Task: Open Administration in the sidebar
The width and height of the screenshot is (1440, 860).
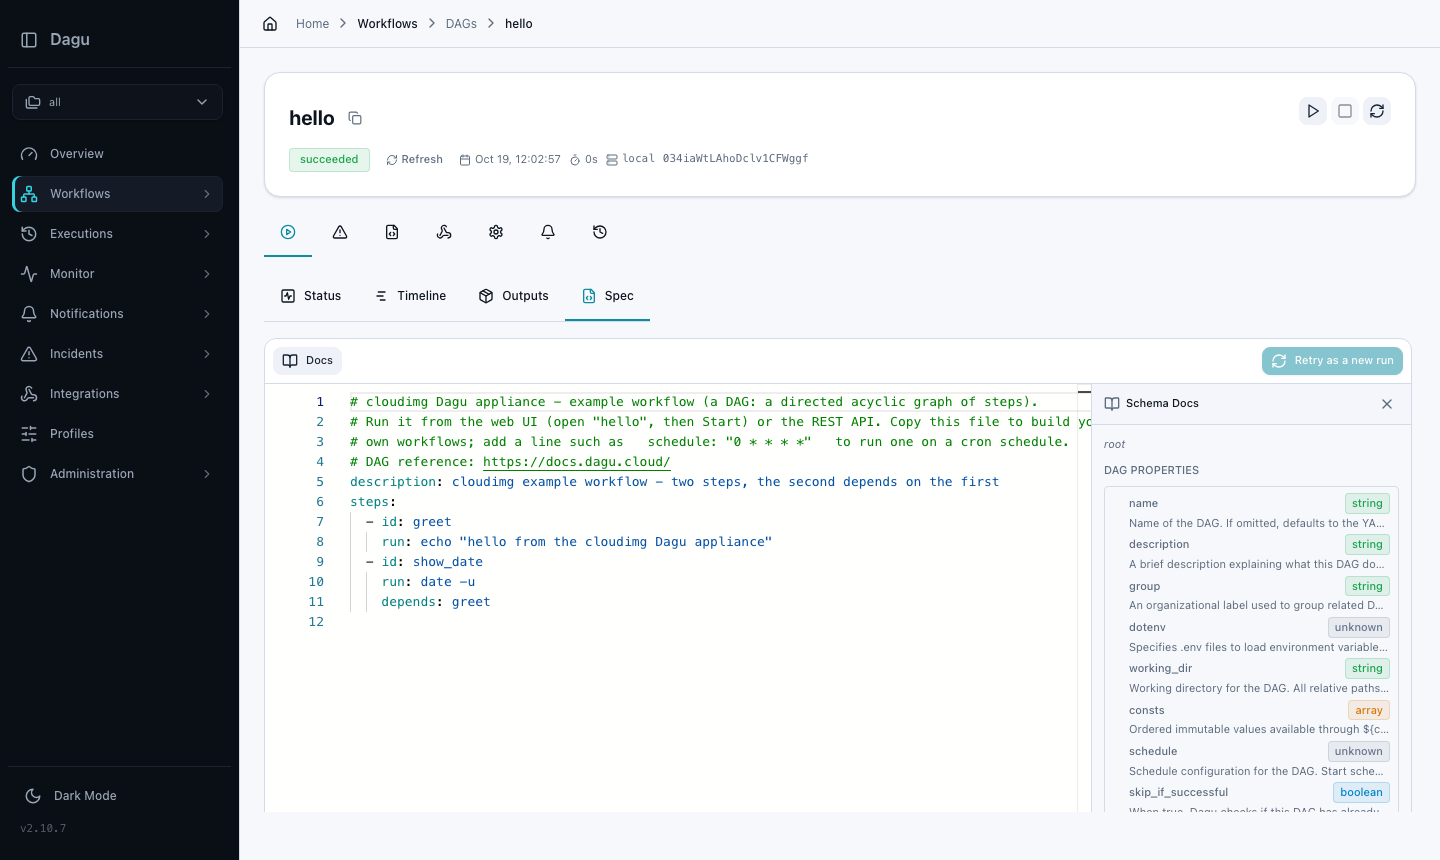Action: pyautogui.click(x=117, y=474)
